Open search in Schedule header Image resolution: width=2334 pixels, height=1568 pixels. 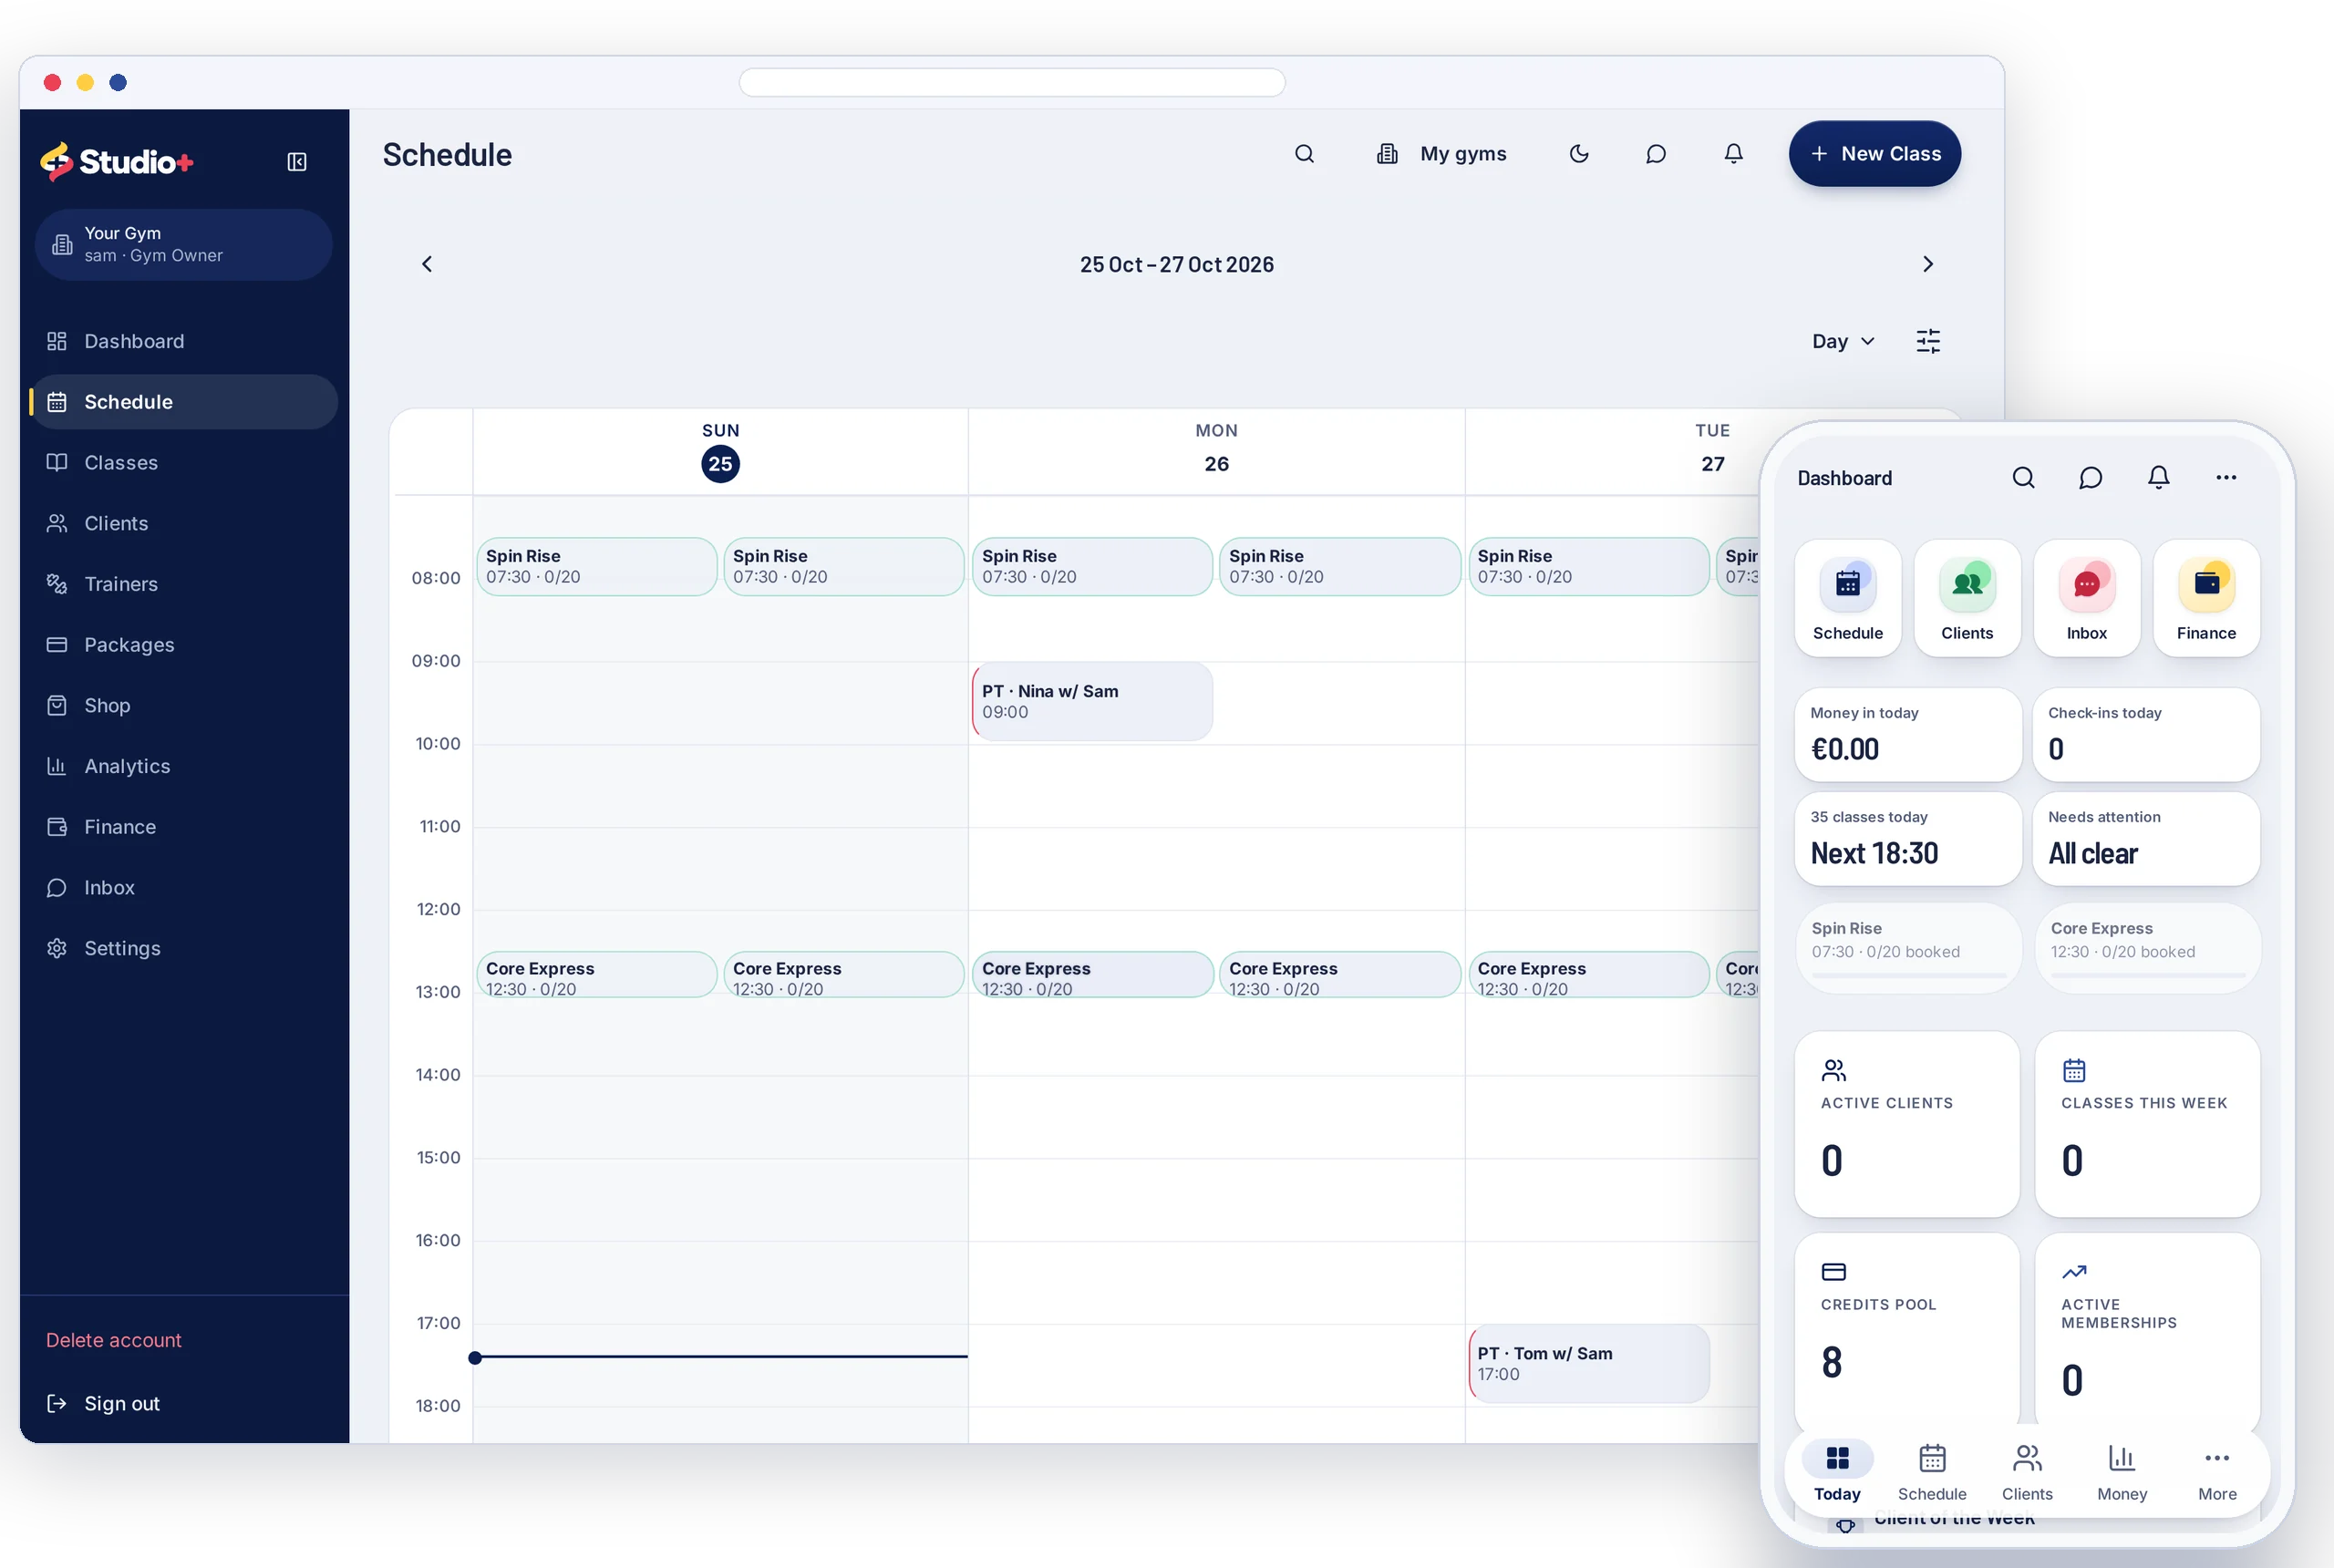[x=1304, y=154]
